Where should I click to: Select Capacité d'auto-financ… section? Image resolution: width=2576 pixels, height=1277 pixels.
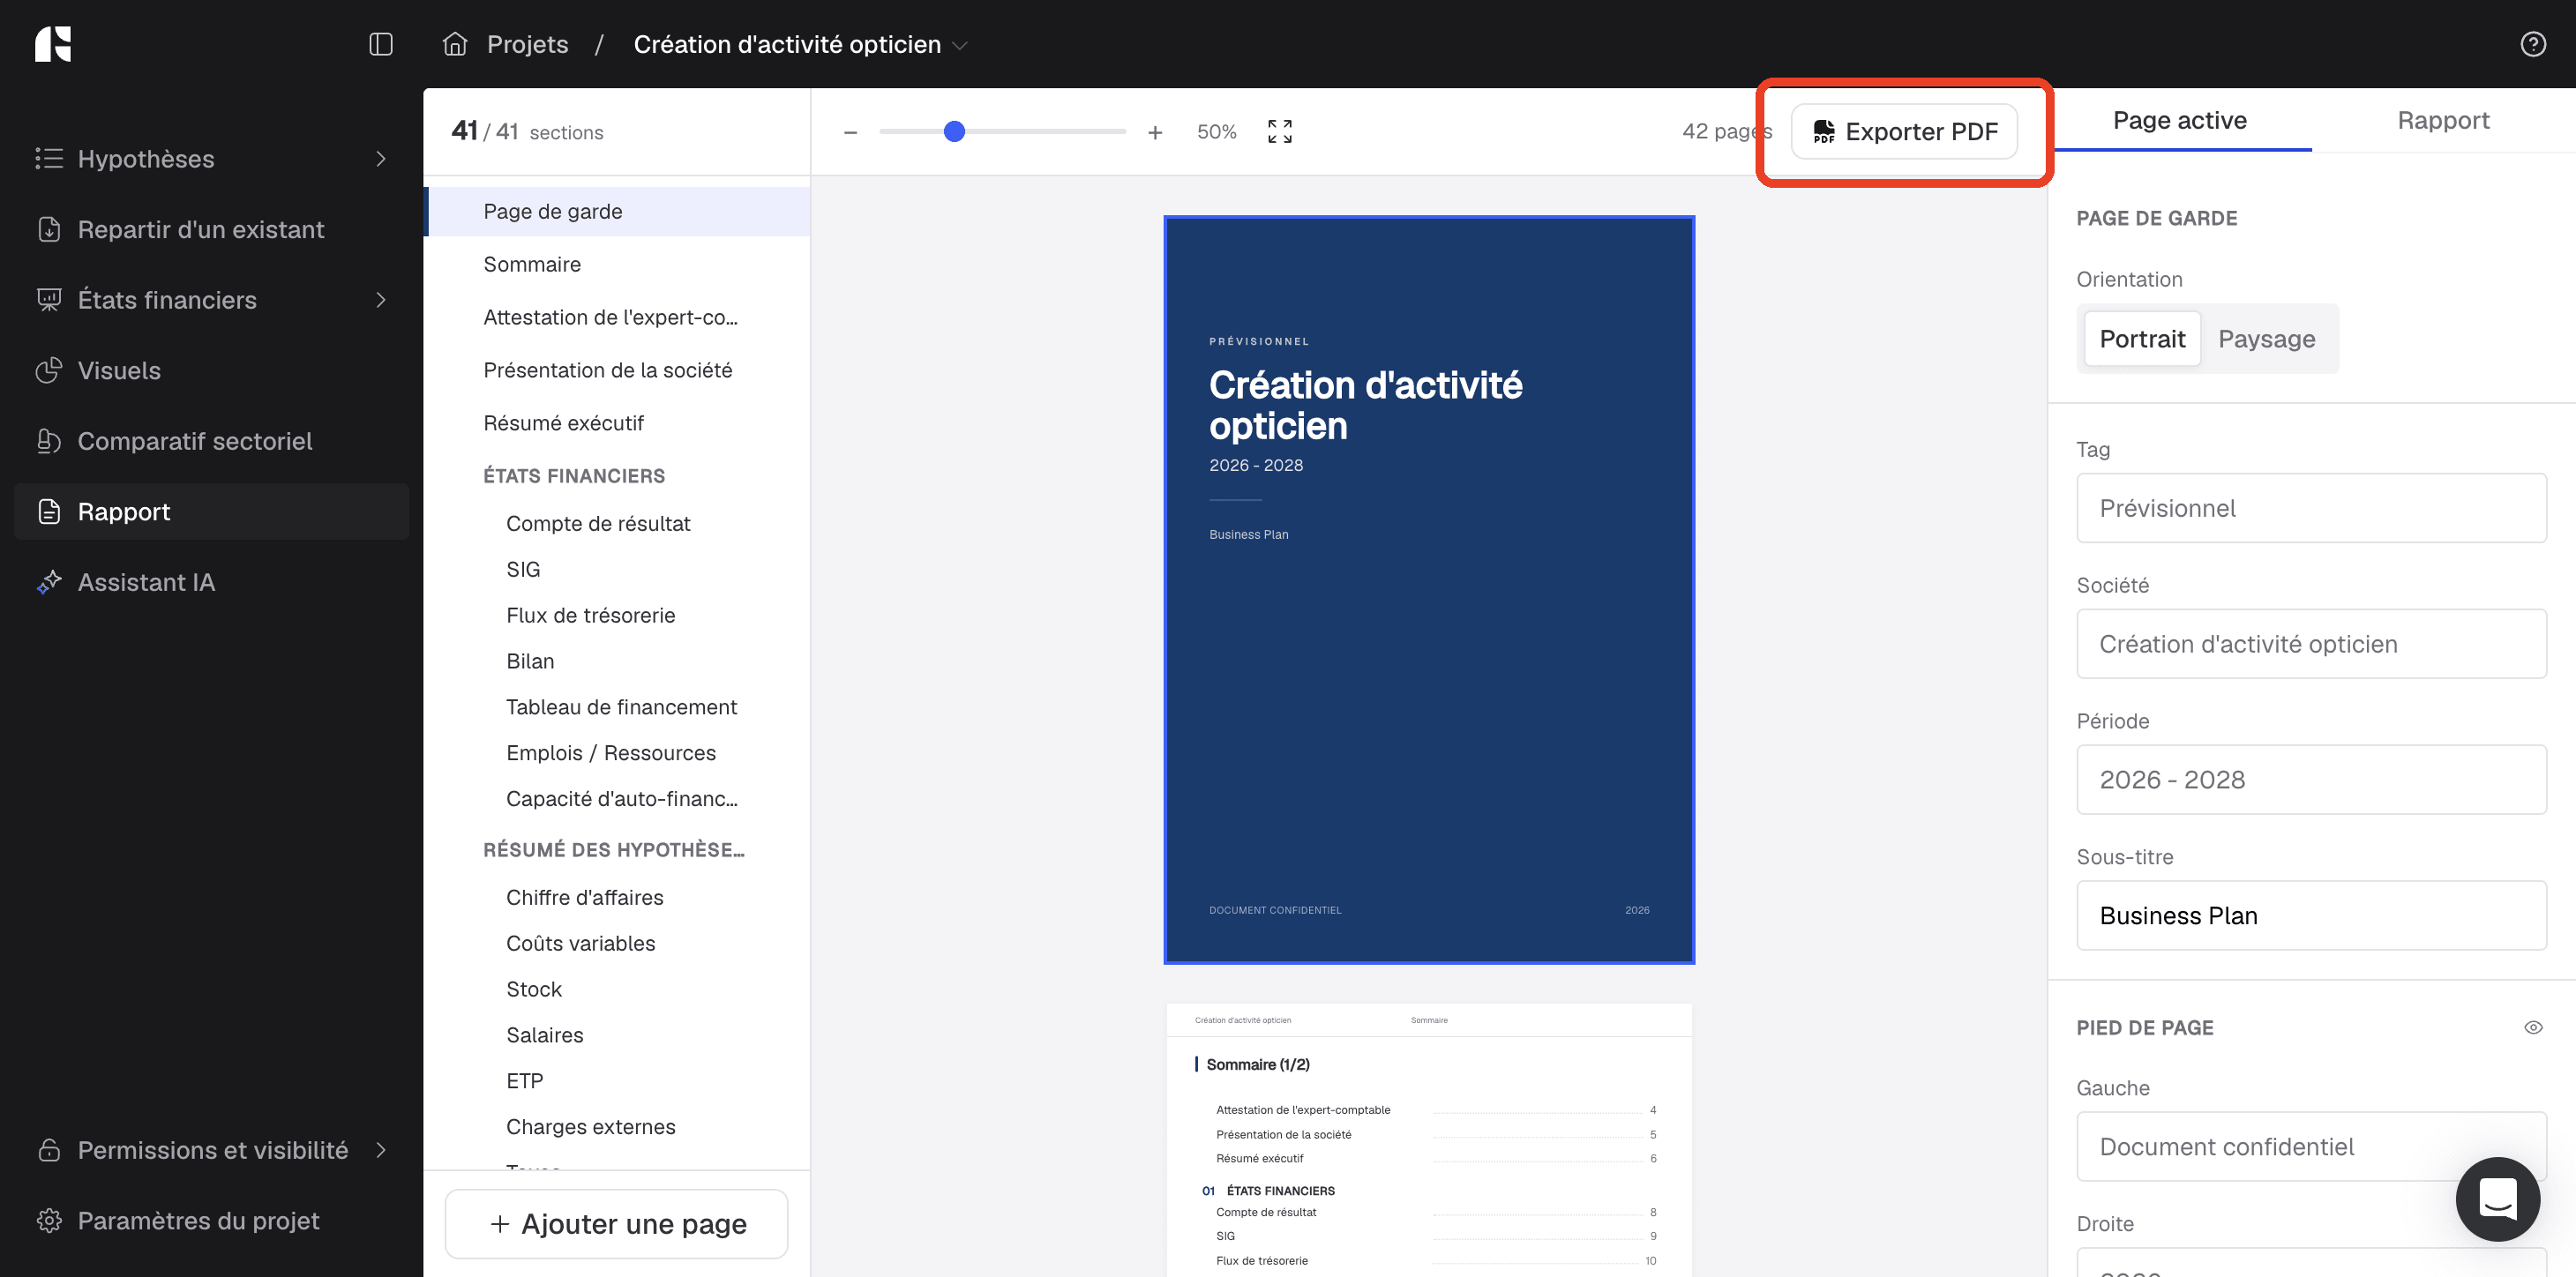pos(617,799)
